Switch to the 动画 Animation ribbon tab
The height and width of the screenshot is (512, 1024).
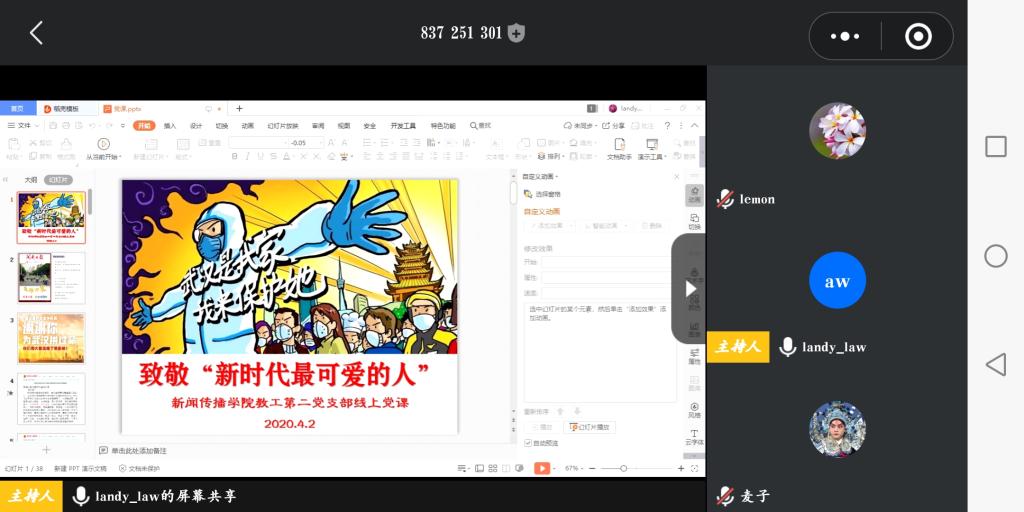click(x=247, y=126)
